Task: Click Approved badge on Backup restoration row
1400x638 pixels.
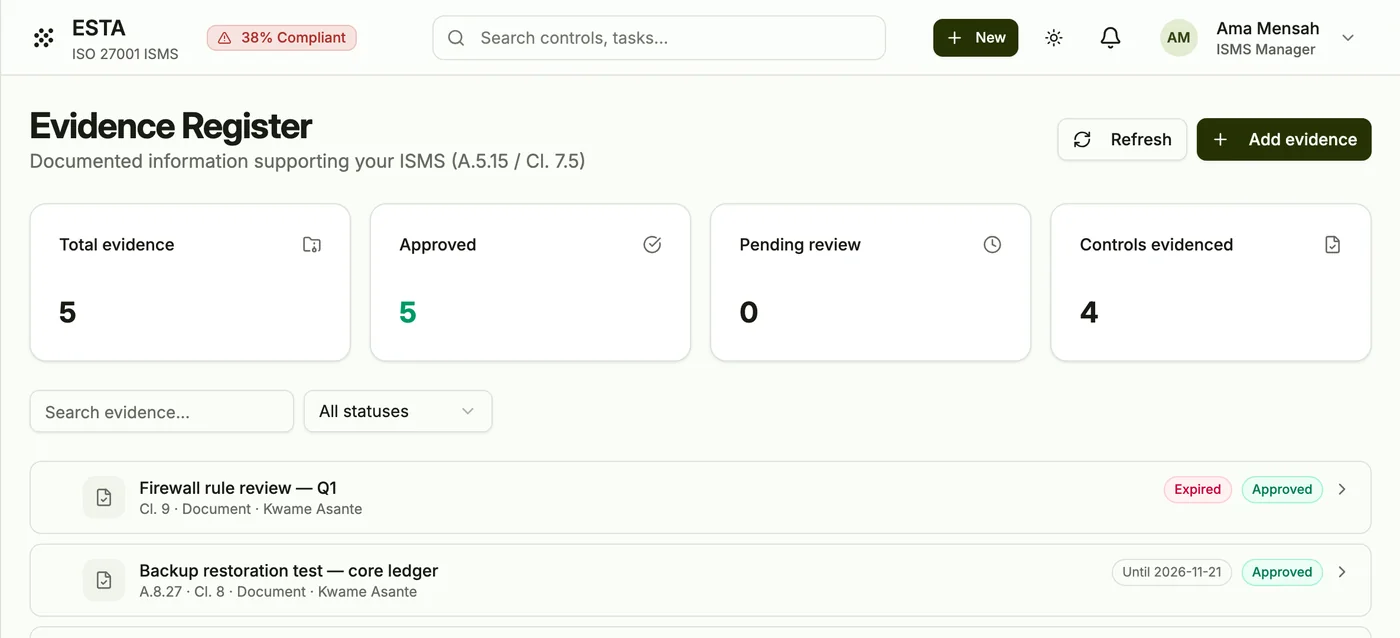Action: pos(1282,572)
